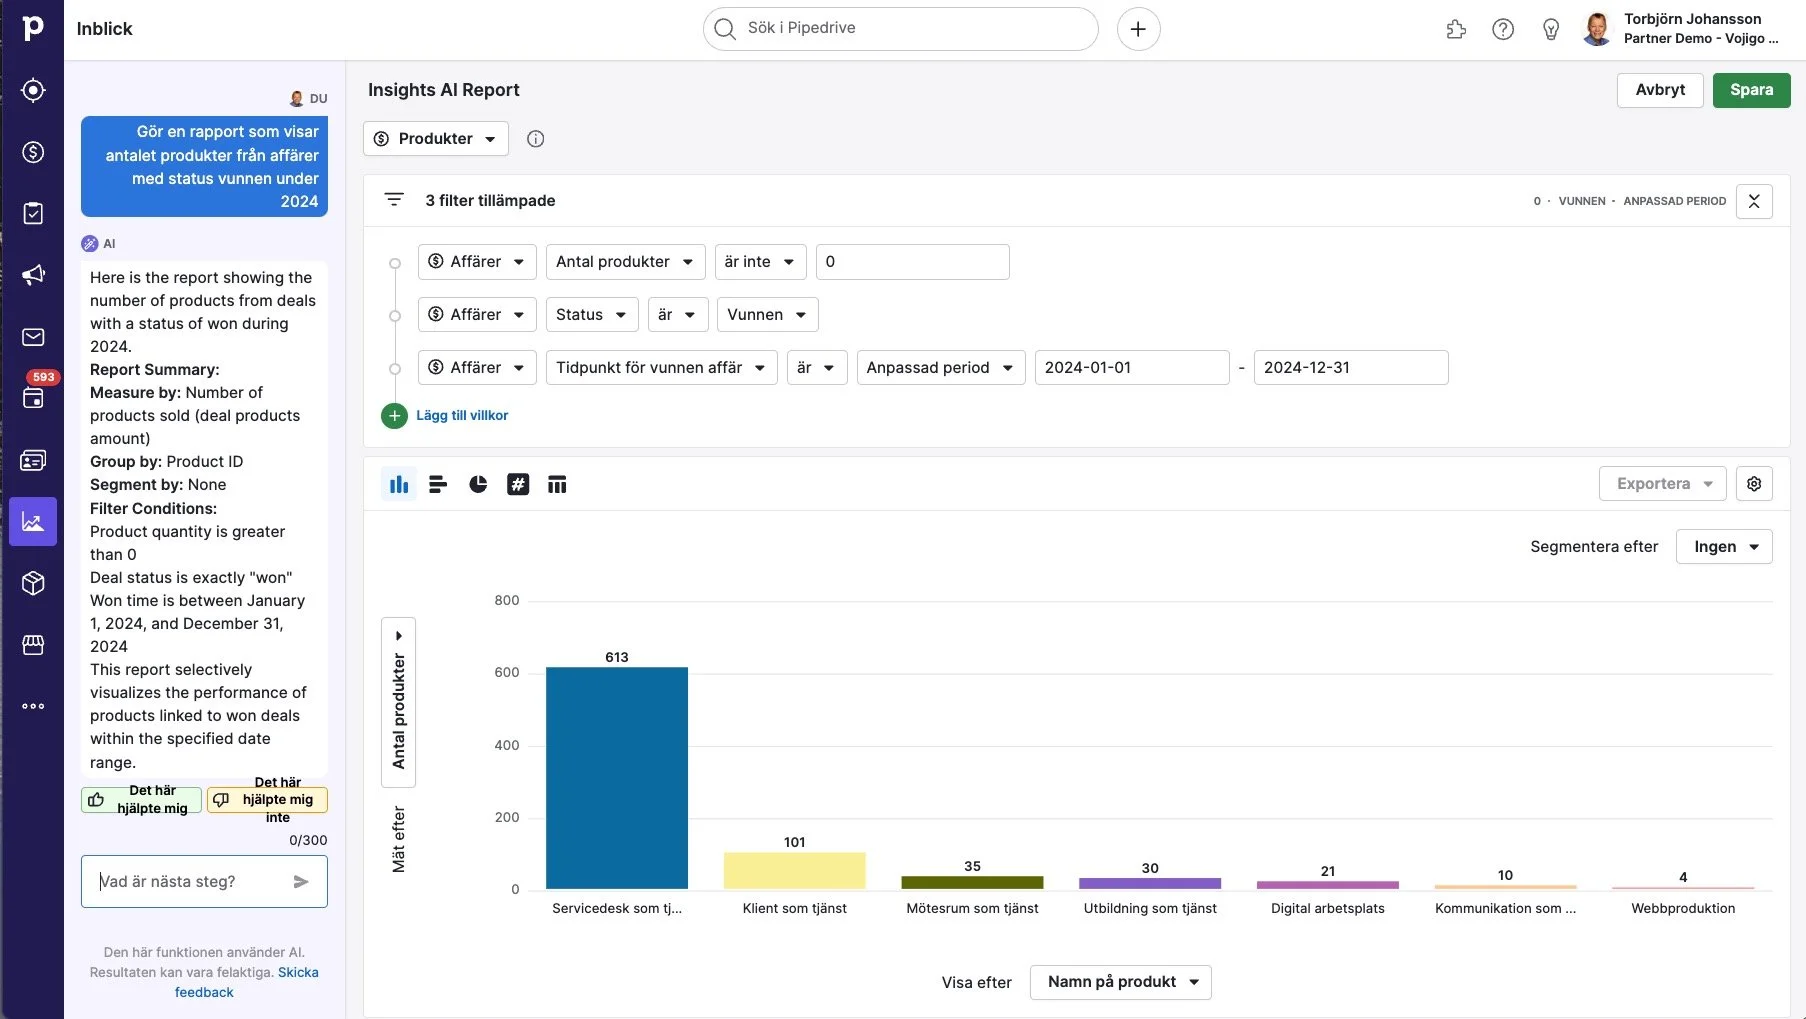Select scorecard number view
Screen dimensions: 1806x1019
(x=518, y=484)
